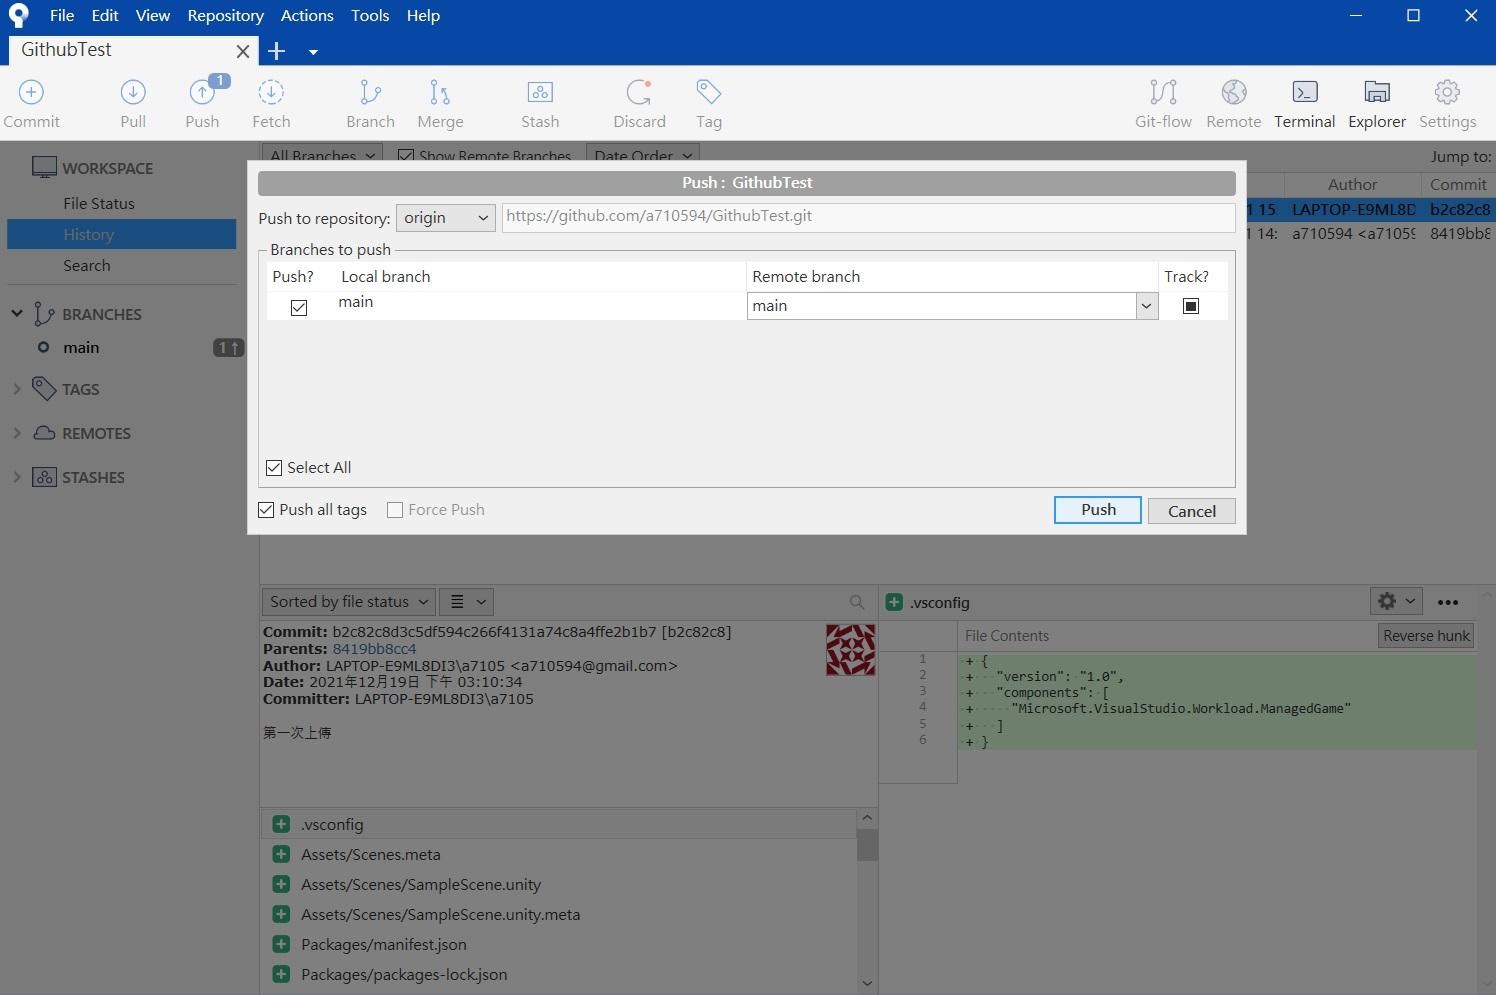Viewport: 1496px width, 995px height.
Task: Open the file list view mode dropdown
Action: 467,602
